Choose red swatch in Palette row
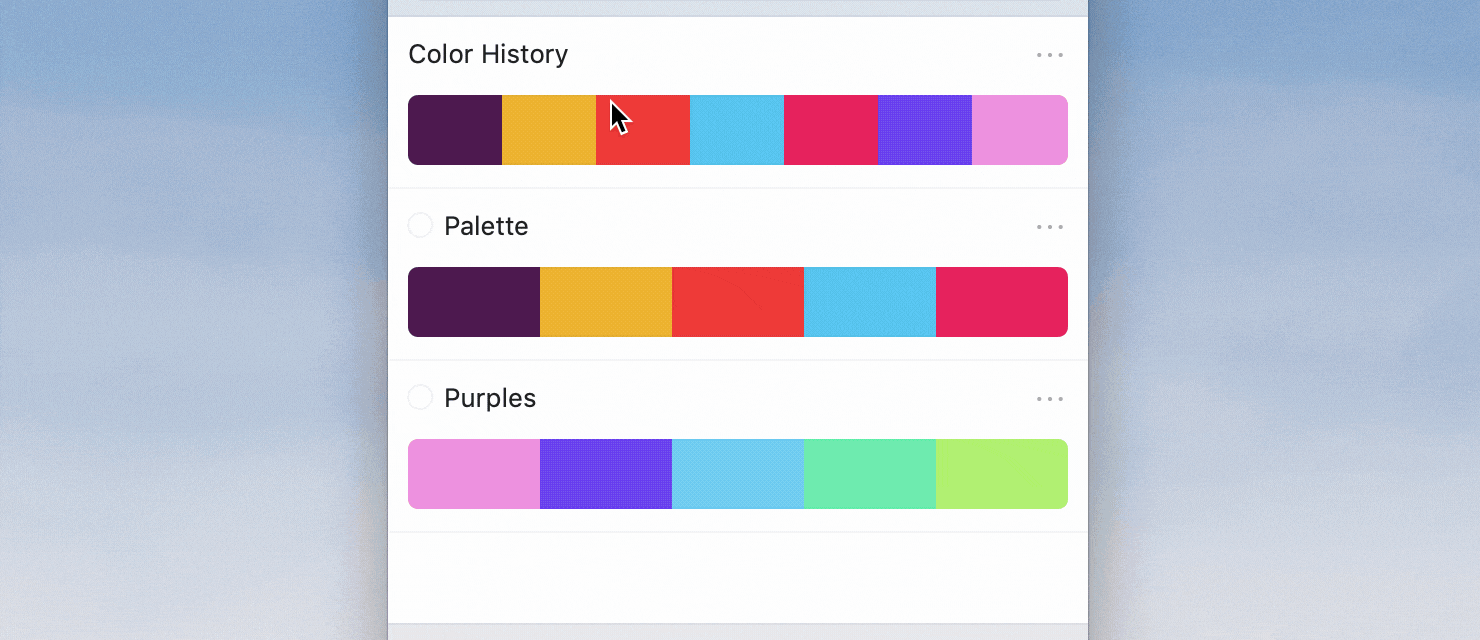Screen dimensions: 1480x640 pos(738,302)
